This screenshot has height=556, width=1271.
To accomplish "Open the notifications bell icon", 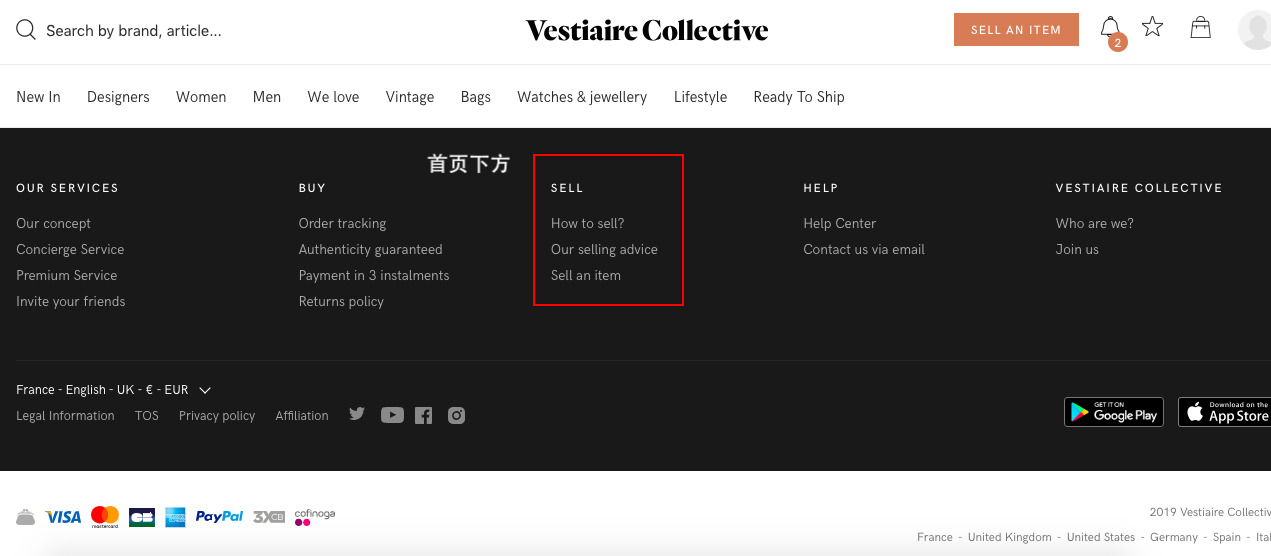I will pyautogui.click(x=1110, y=28).
